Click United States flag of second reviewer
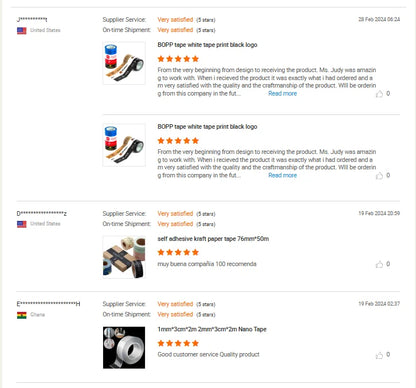This screenshot has height=388, width=416. pos(22,224)
